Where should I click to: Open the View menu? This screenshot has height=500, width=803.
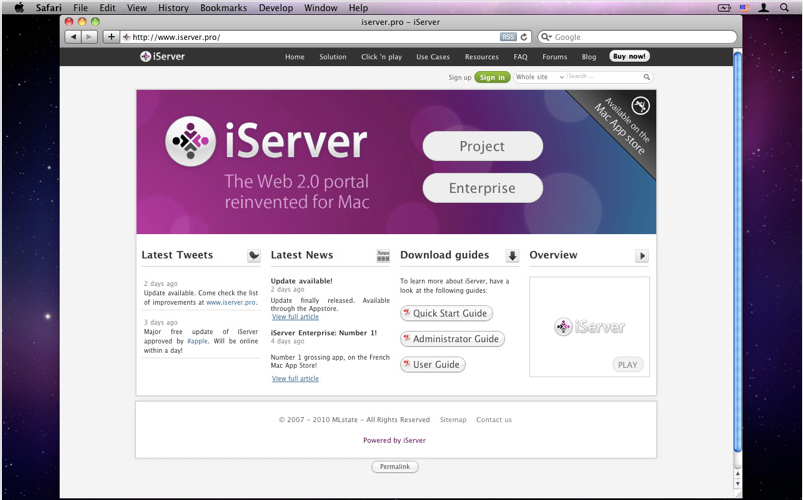tap(137, 8)
